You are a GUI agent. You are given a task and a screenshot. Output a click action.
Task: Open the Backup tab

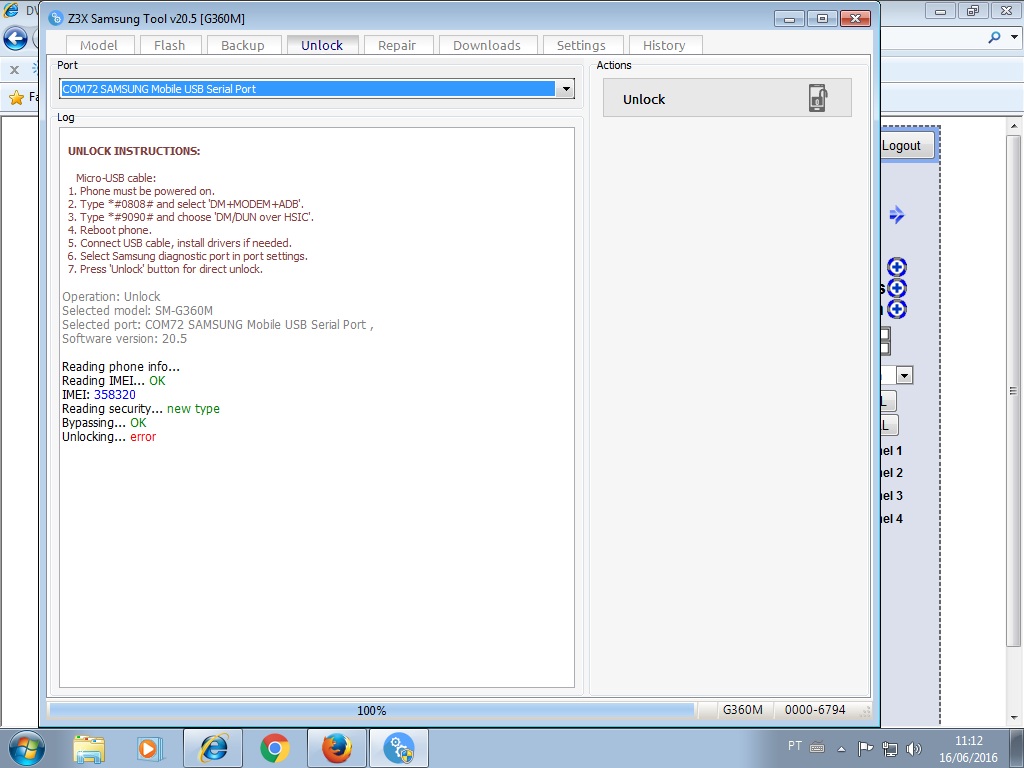[243, 45]
